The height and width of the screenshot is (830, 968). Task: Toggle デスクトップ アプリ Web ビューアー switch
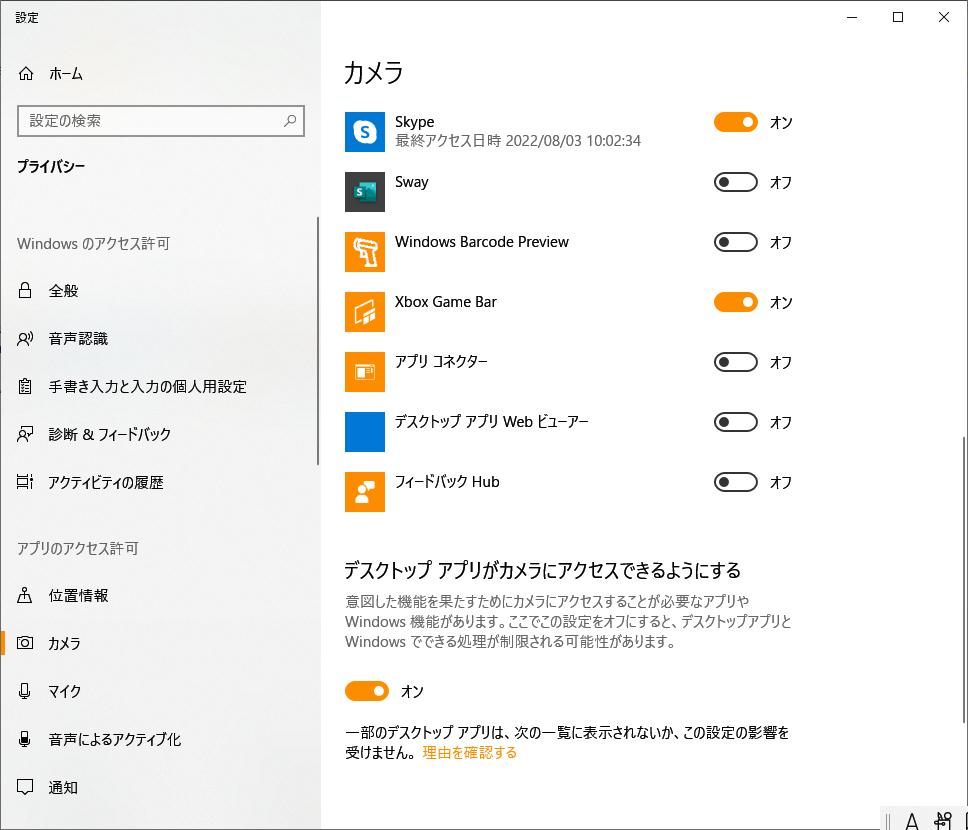click(x=735, y=422)
